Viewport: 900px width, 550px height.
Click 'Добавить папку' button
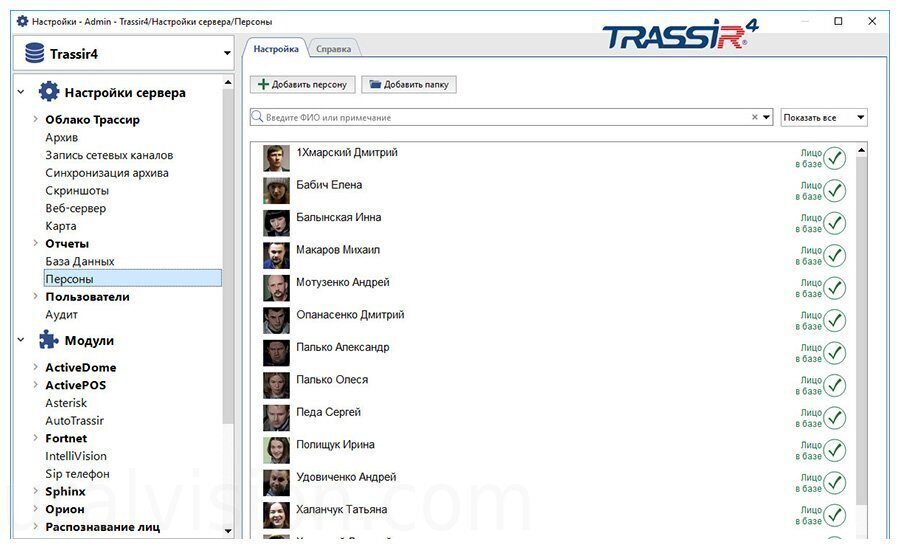tap(409, 84)
